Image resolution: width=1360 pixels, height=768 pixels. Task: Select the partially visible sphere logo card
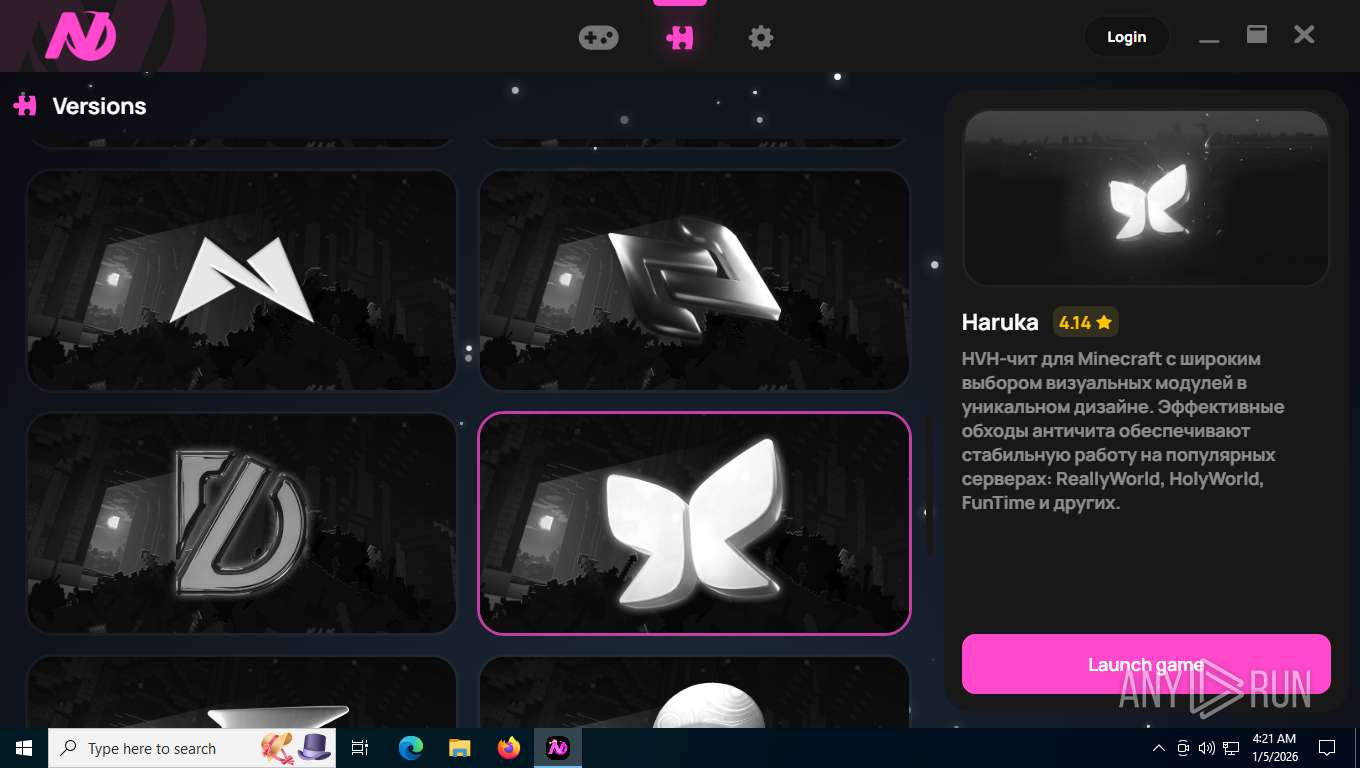pyautogui.click(x=695, y=692)
